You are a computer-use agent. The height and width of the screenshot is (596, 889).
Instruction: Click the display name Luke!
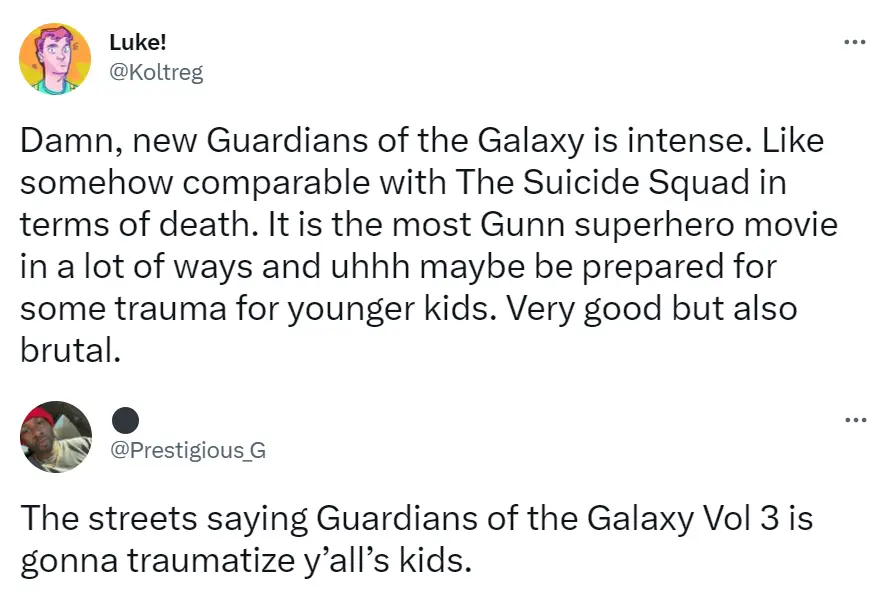click(137, 42)
